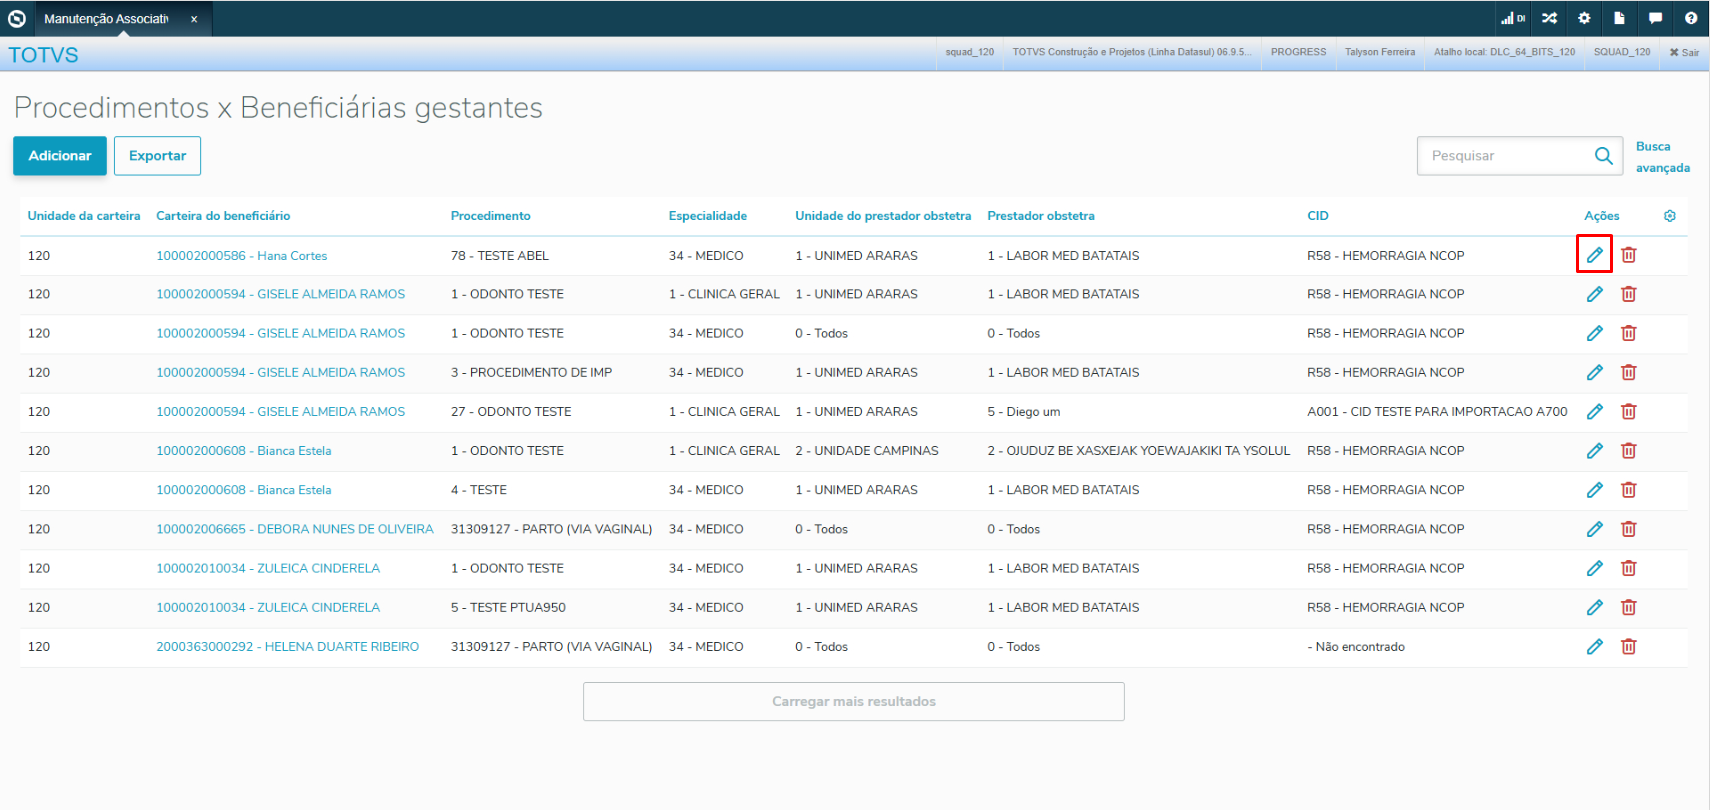The image size is (1710, 810).
Task: Click the TOTVS home logo icon
Action: click(17, 18)
